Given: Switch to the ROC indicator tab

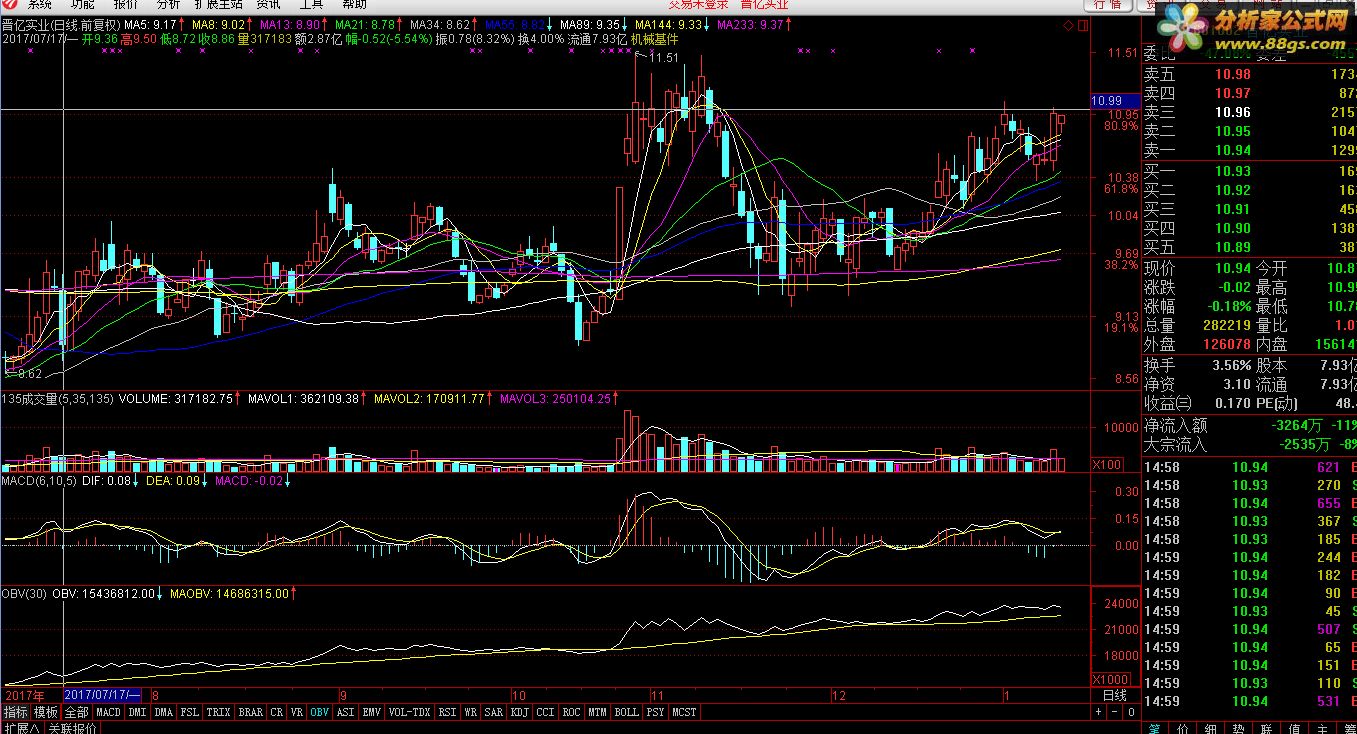Looking at the screenshot, I should pos(571,712).
